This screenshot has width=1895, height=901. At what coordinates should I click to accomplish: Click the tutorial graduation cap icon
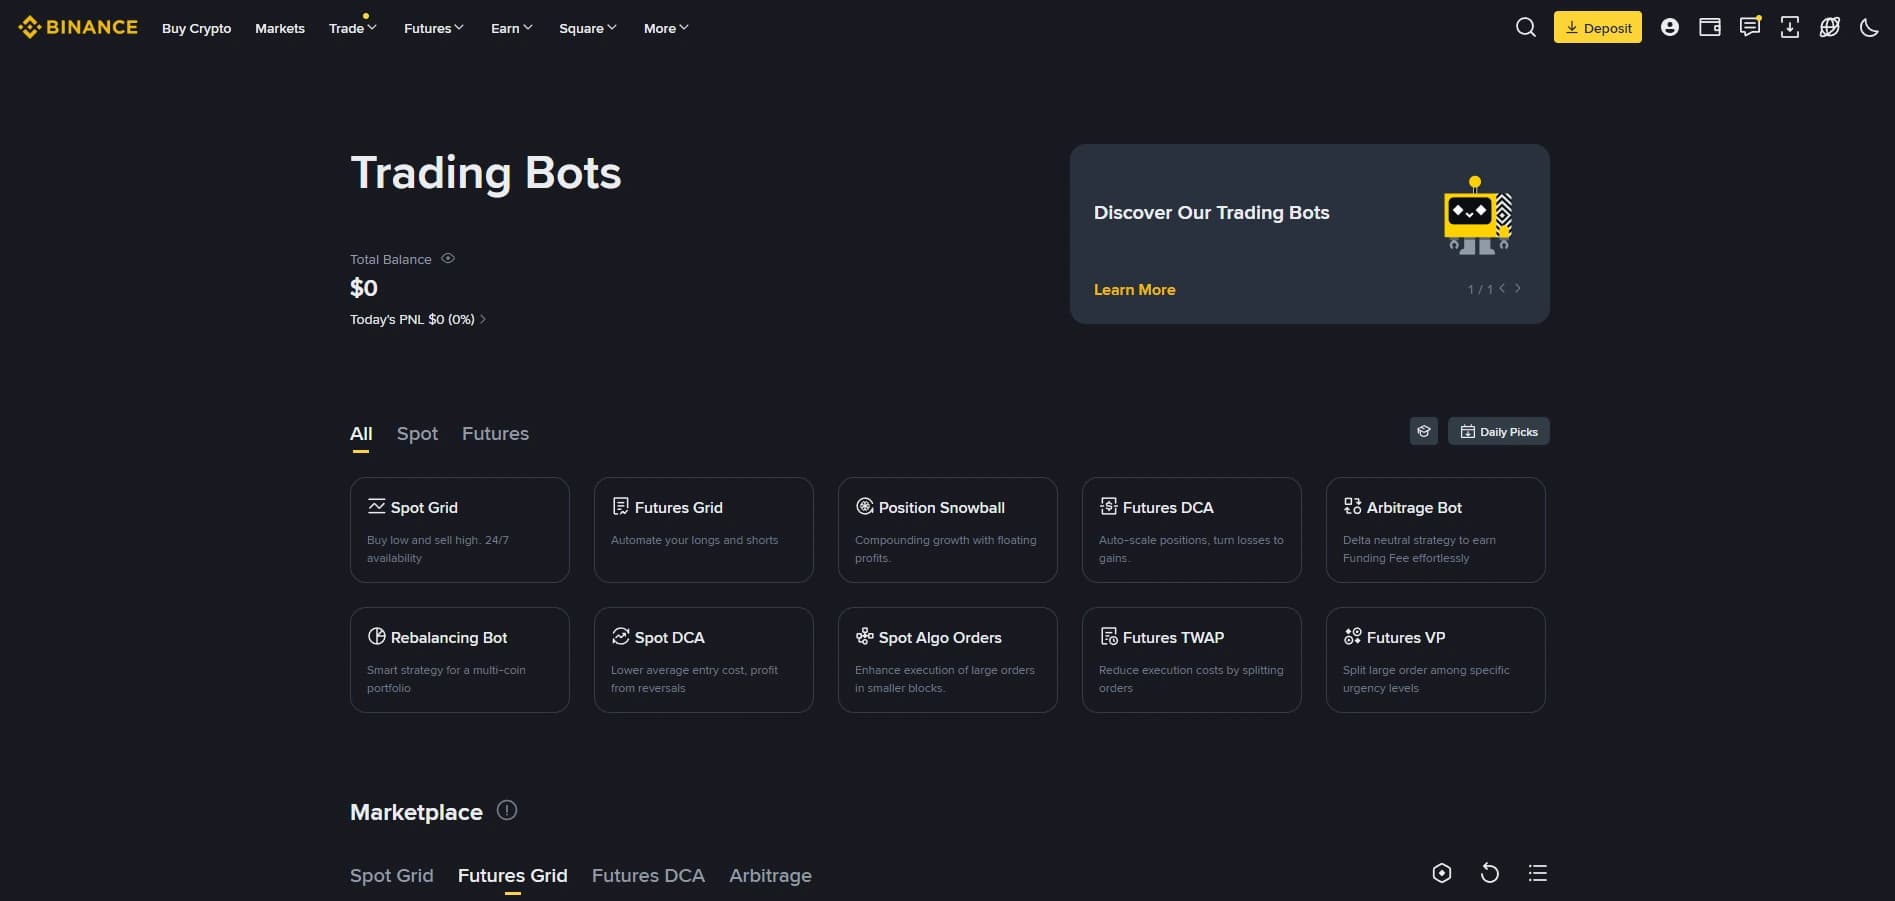[x=1423, y=431]
